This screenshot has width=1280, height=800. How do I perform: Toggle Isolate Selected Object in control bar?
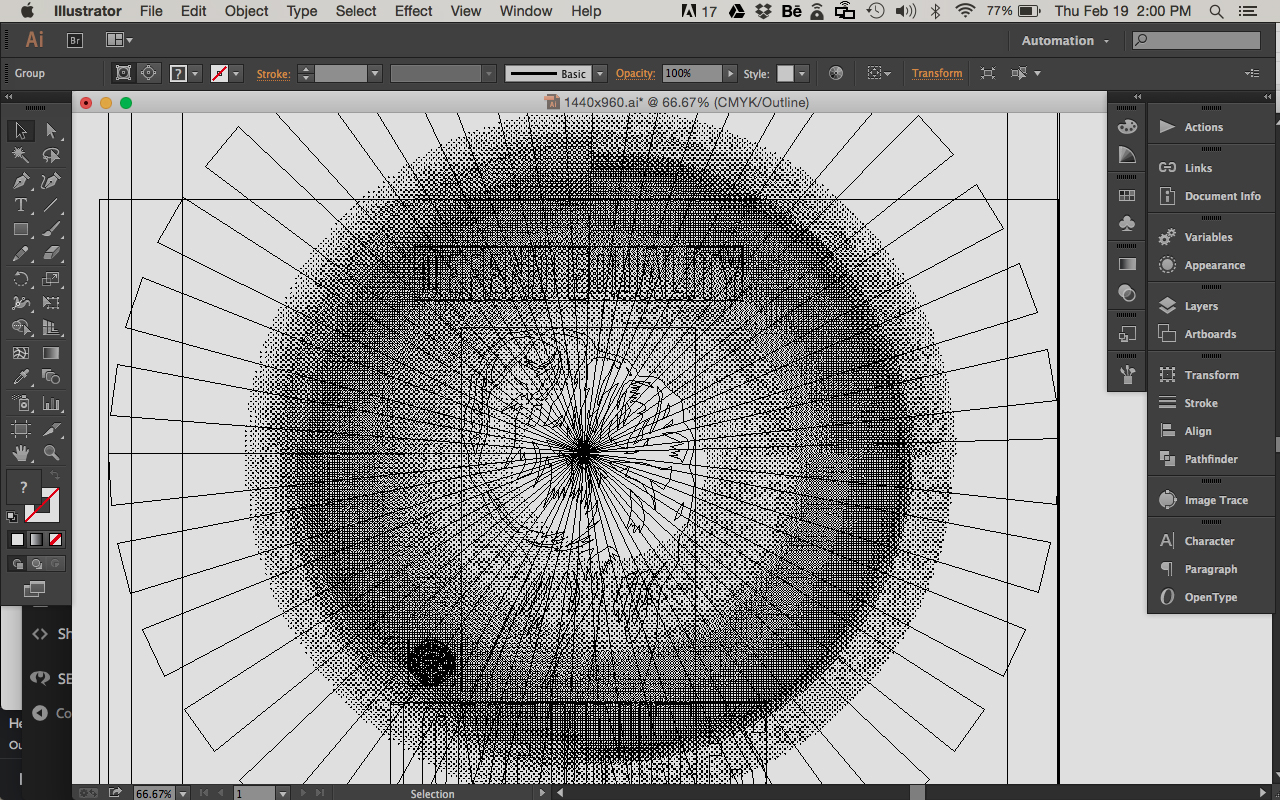click(x=988, y=73)
